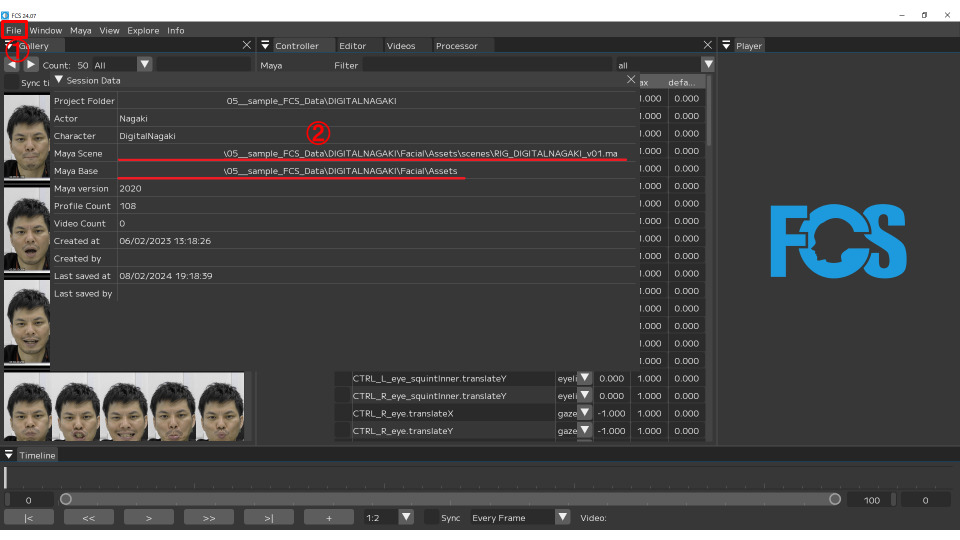
Task: Open the File menu
Action: coord(13,30)
